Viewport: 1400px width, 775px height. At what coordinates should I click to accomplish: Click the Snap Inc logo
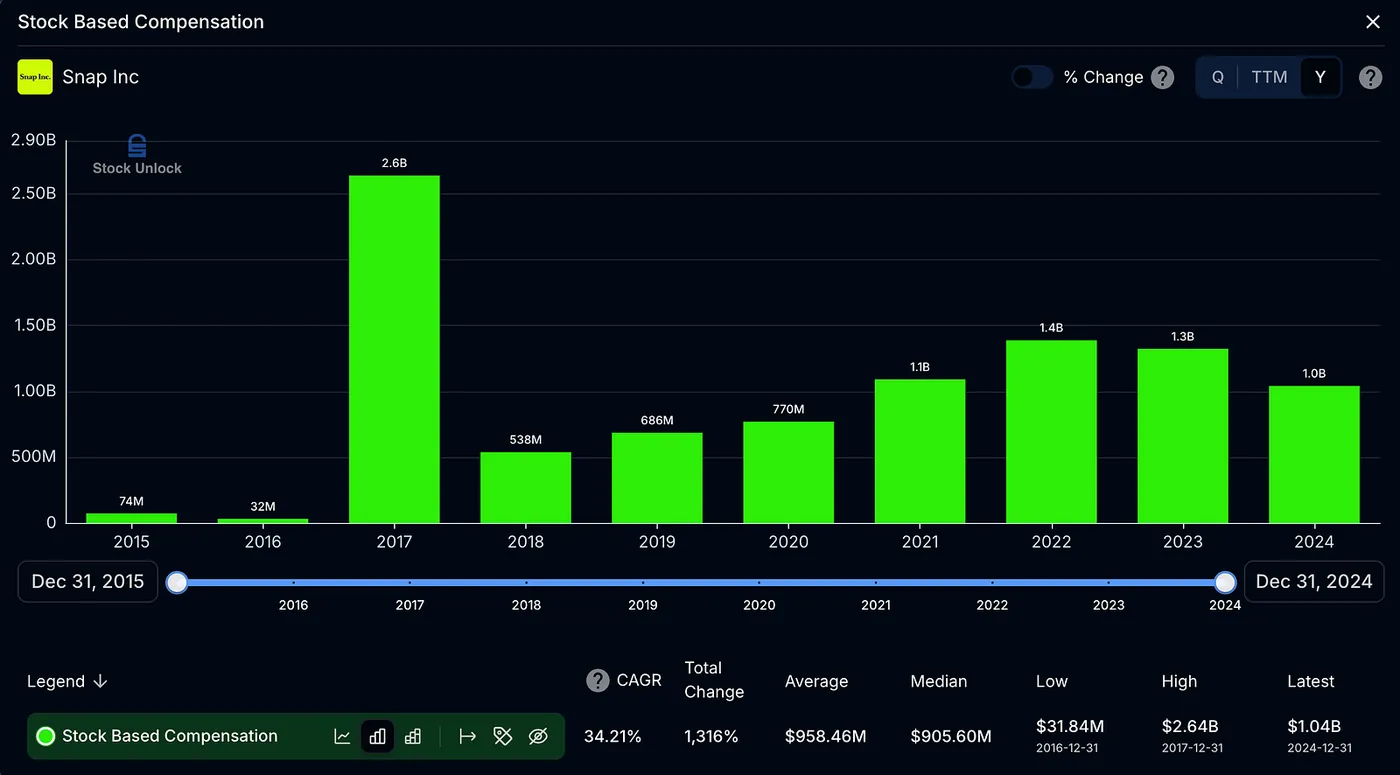[x=35, y=77]
